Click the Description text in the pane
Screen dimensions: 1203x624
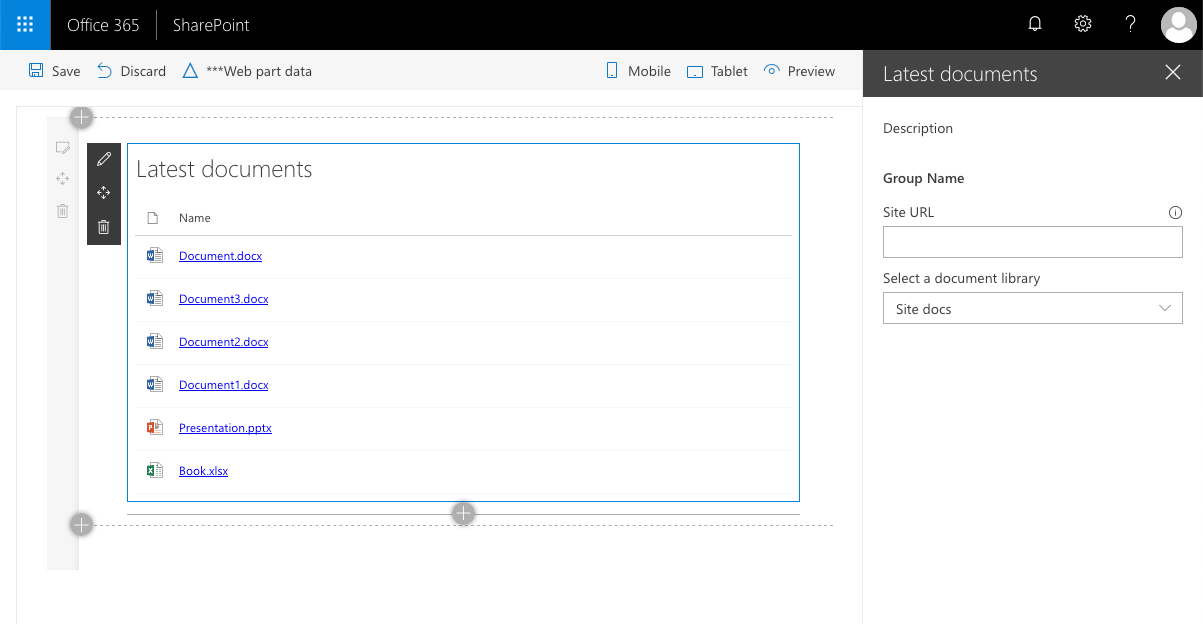(x=918, y=128)
